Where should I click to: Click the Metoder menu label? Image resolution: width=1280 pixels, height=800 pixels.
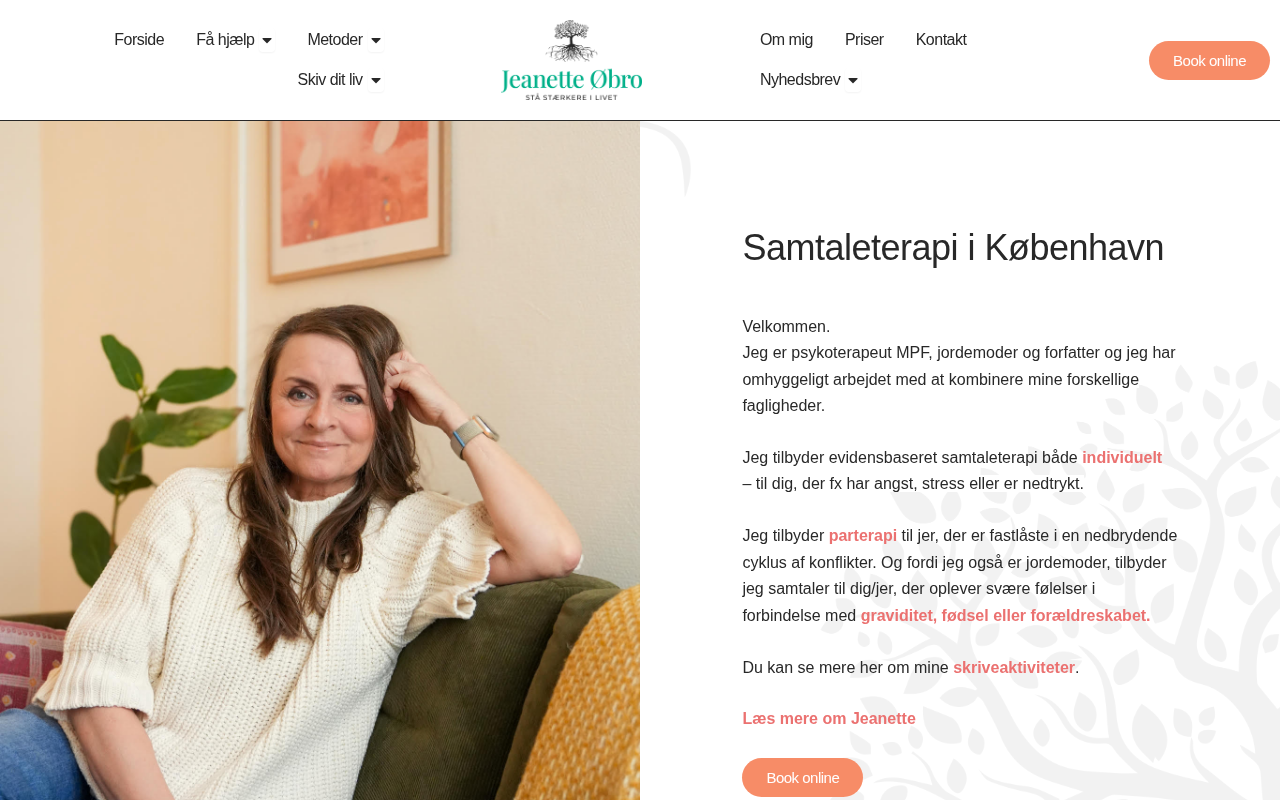tap(335, 40)
